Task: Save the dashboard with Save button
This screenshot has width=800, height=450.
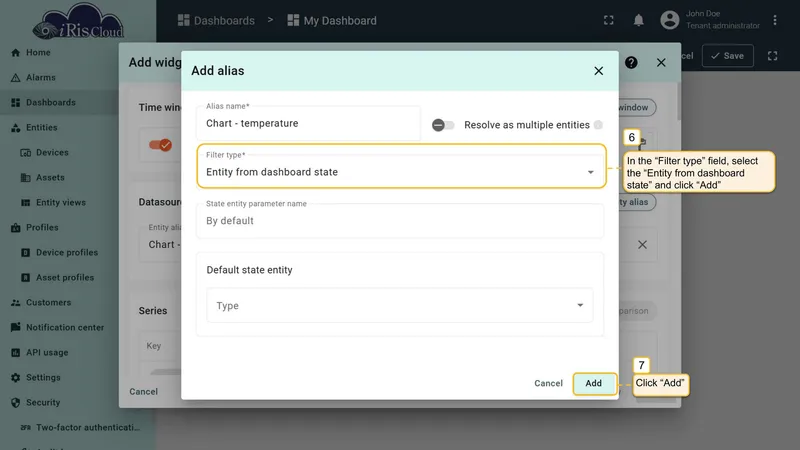Action: 728,56
